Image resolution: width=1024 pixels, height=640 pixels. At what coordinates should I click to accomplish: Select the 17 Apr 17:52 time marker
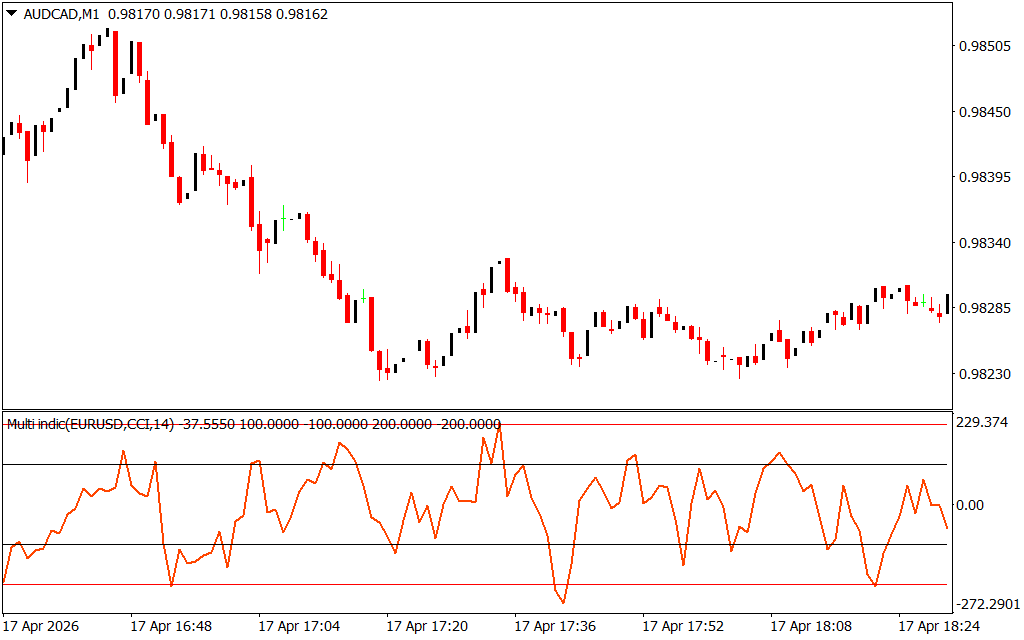coord(683,626)
